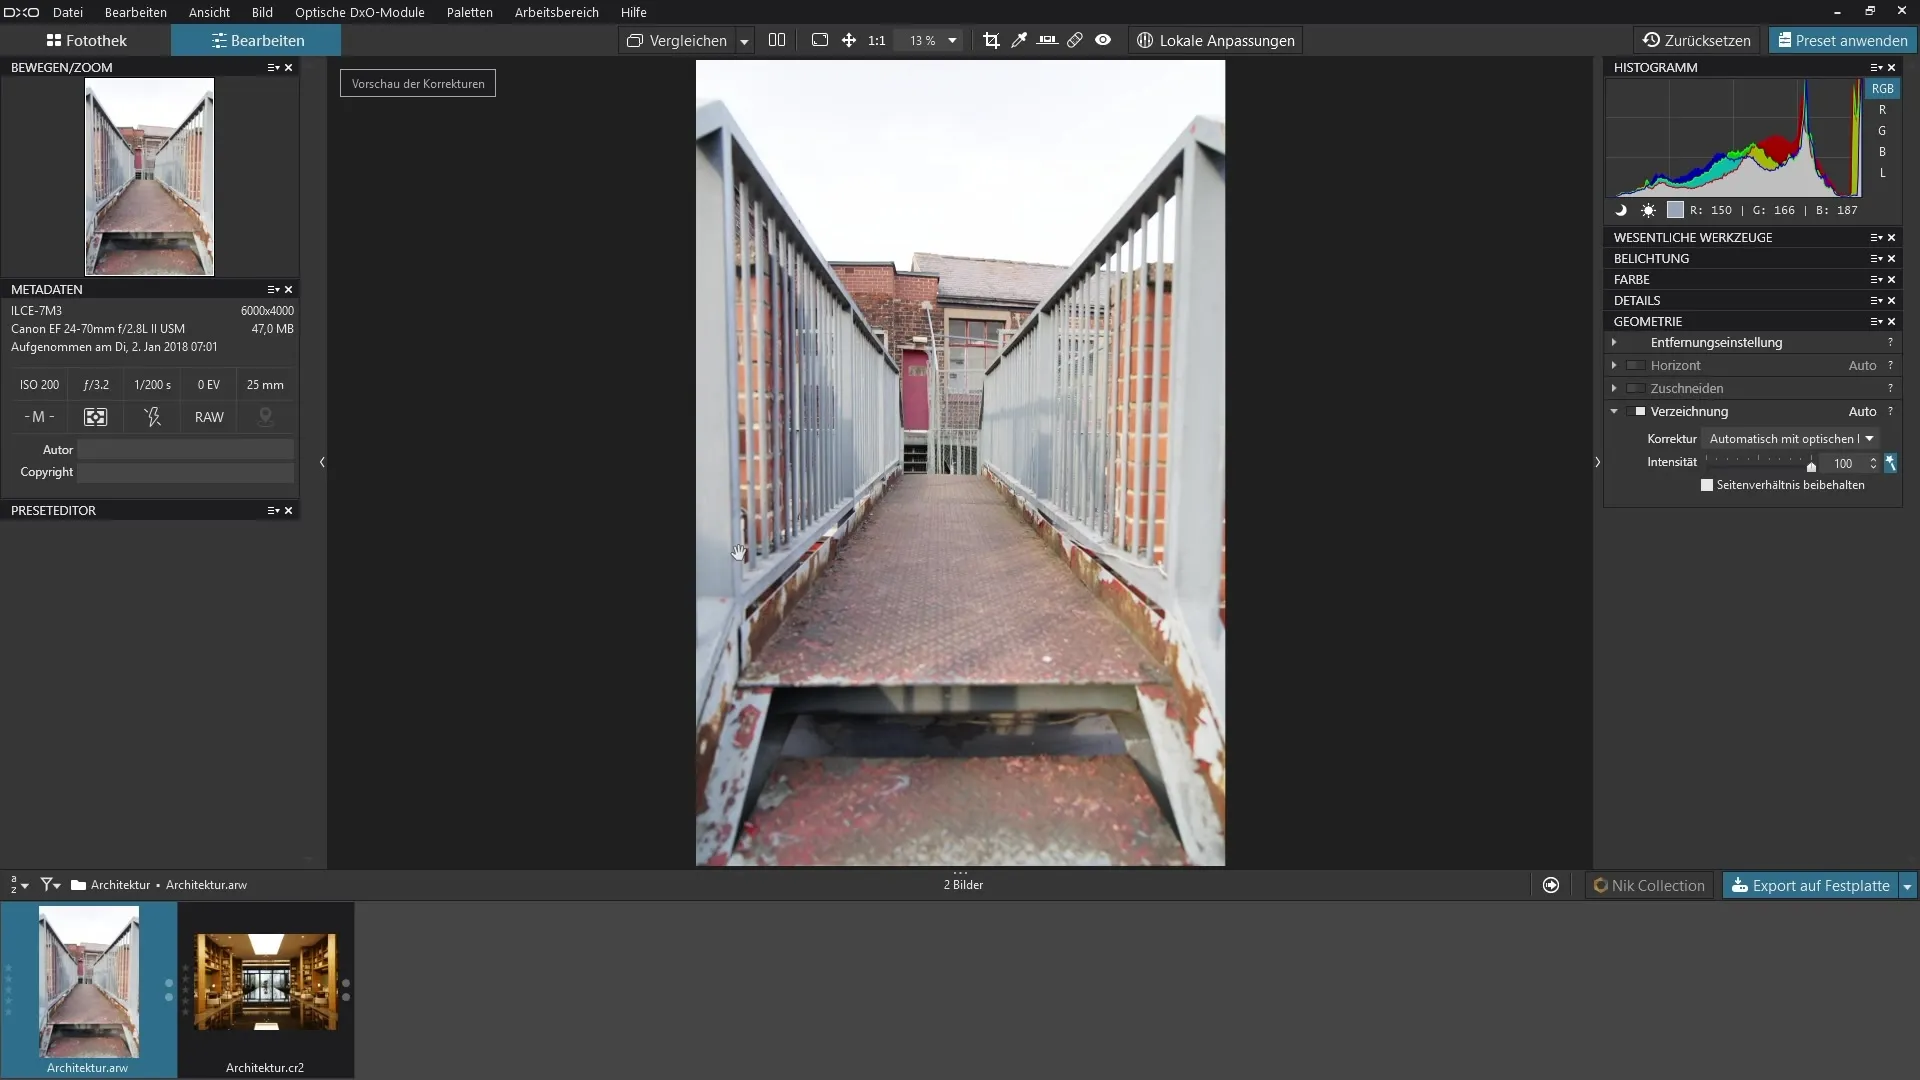
Task: Click the histogram color sample swatch
Action: (1675, 210)
